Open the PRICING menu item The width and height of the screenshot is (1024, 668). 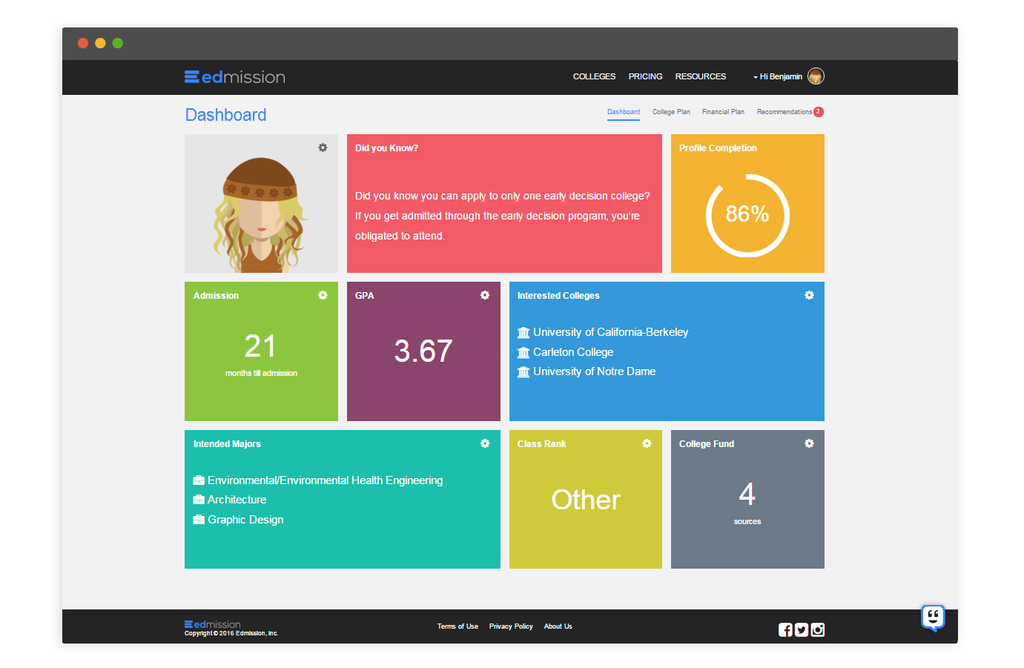pyautogui.click(x=645, y=76)
